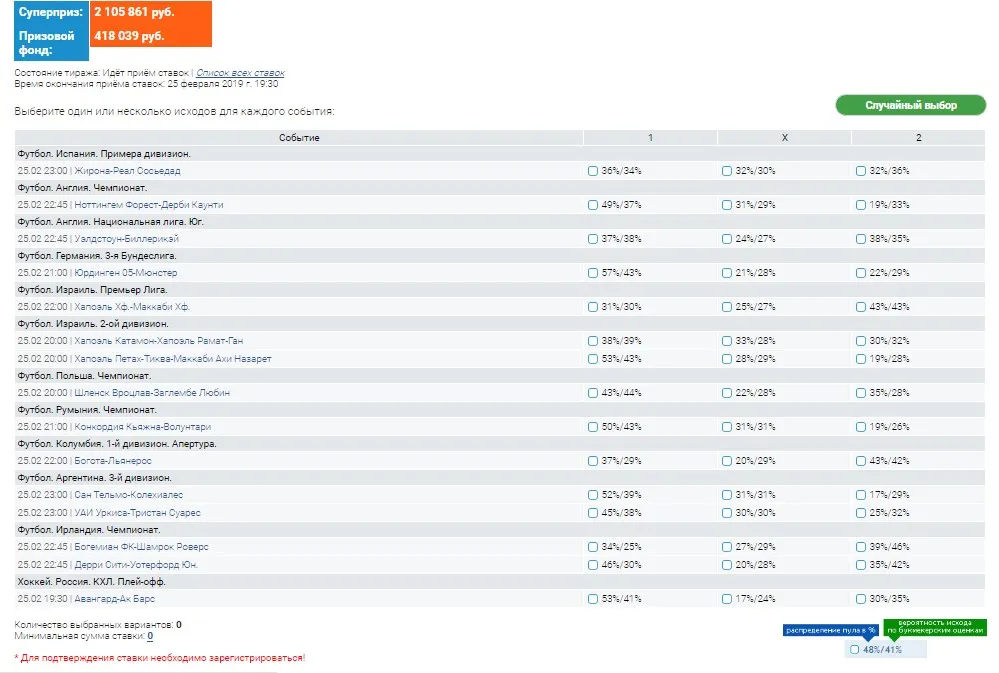Image resolution: width=999 pixels, height=673 pixels.
Task: Tick draw for УАИ Уркиса-Тристан Суарес
Action: coord(726,512)
